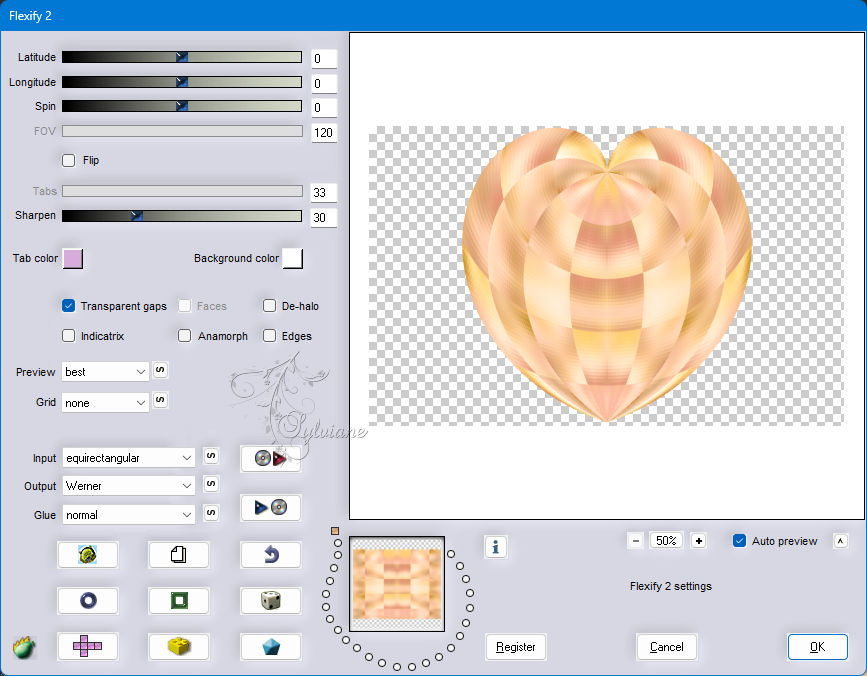This screenshot has width=867, height=676.
Task: Click the 50% zoom level field
Action: (666, 541)
